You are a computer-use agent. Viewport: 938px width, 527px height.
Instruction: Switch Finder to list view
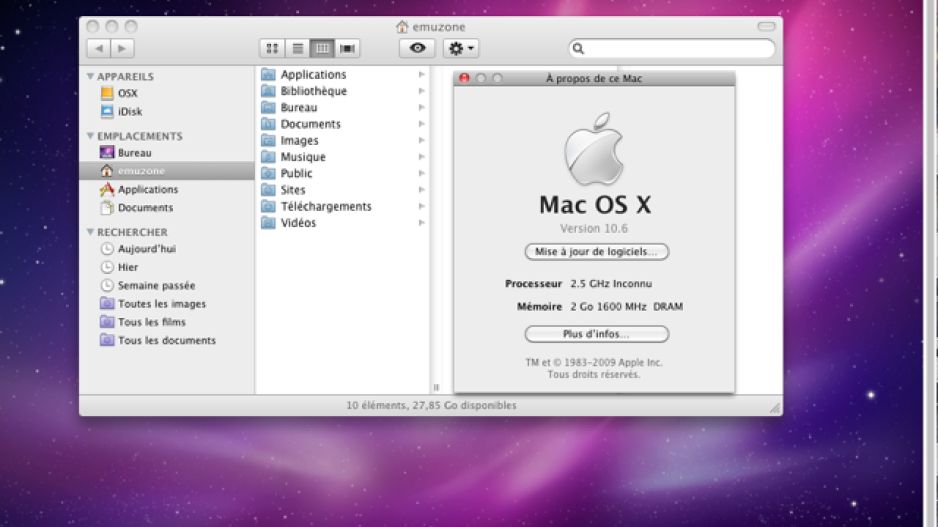(297, 48)
